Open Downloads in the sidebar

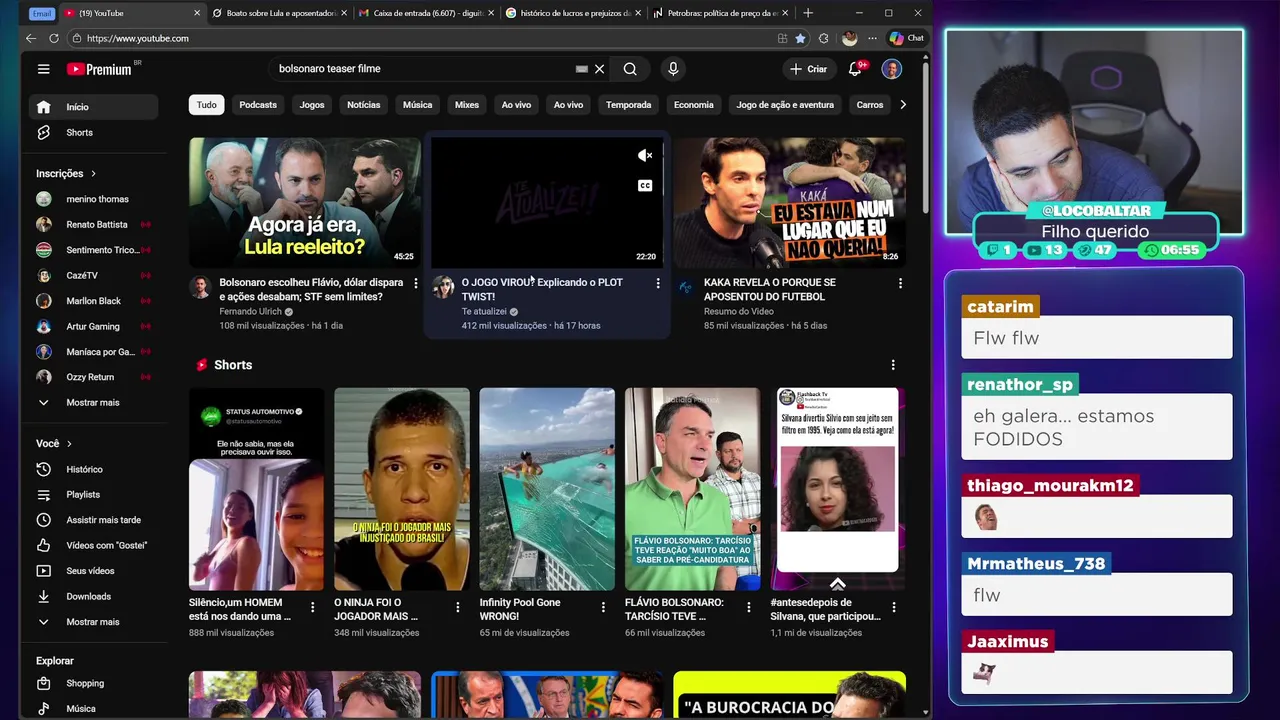92,596
